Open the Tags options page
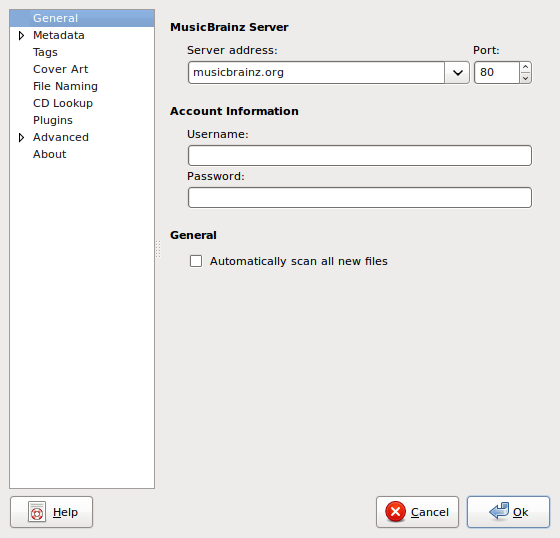The height and width of the screenshot is (538, 560). [45, 53]
